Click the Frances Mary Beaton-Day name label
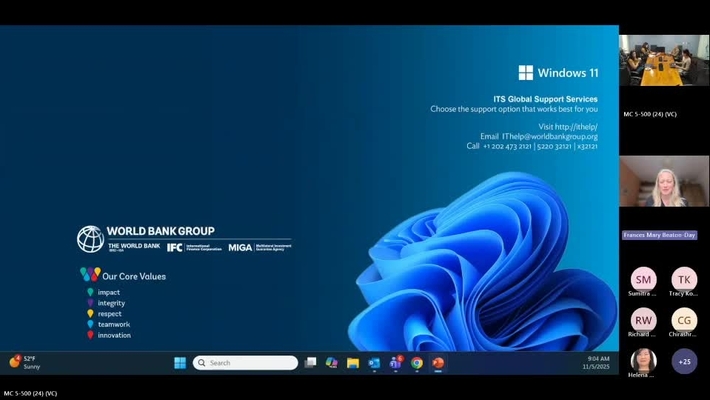The image size is (710, 400). [659, 235]
